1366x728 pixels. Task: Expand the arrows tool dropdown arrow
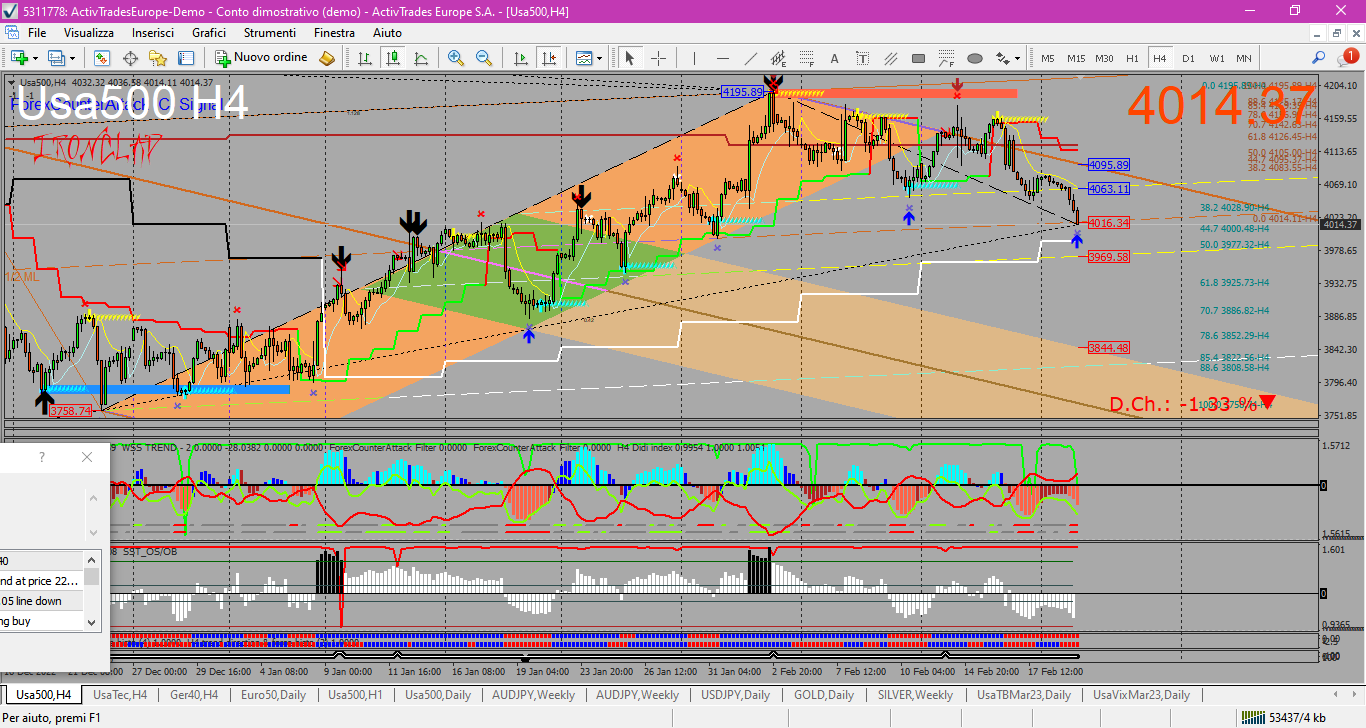coord(1018,58)
